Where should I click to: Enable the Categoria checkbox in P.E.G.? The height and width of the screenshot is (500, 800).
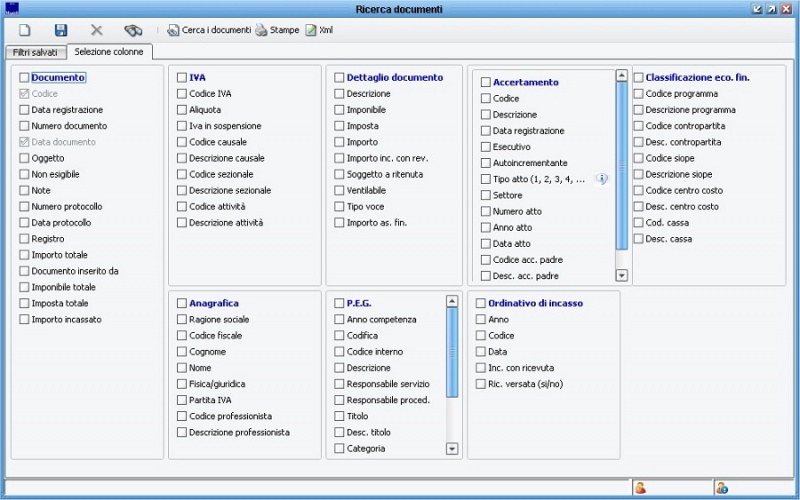click(339, 448)
